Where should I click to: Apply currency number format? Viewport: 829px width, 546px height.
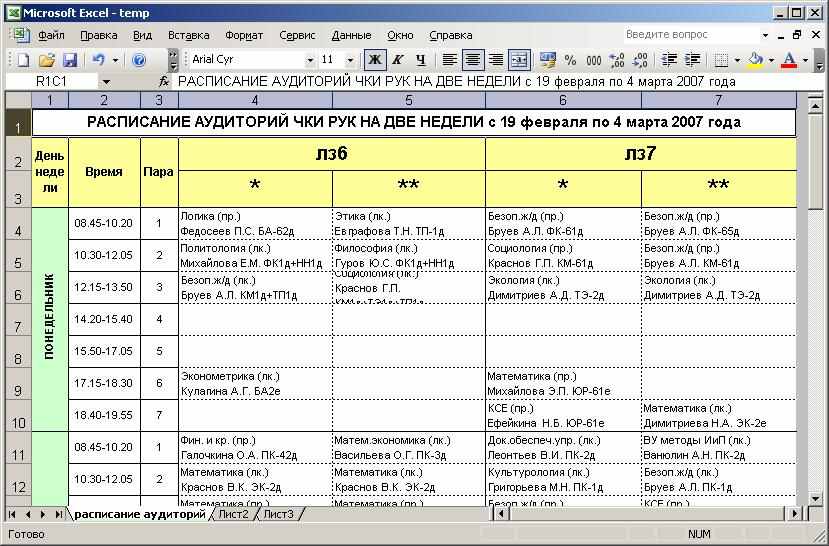(x=547, y=60)
